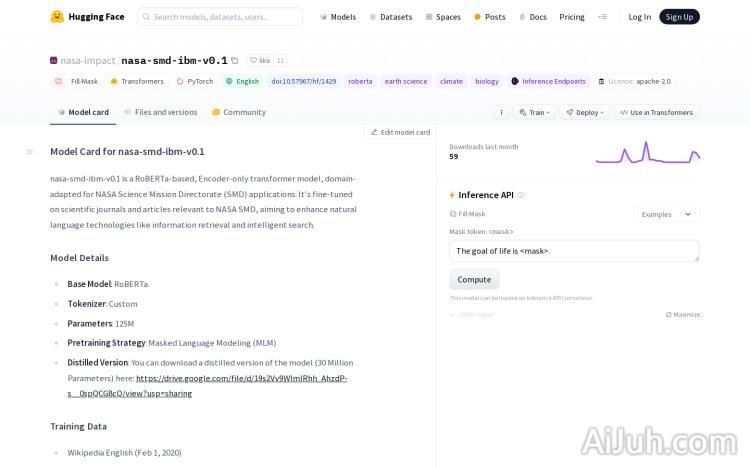Click the Inference API info icon

tap(521, 195)
